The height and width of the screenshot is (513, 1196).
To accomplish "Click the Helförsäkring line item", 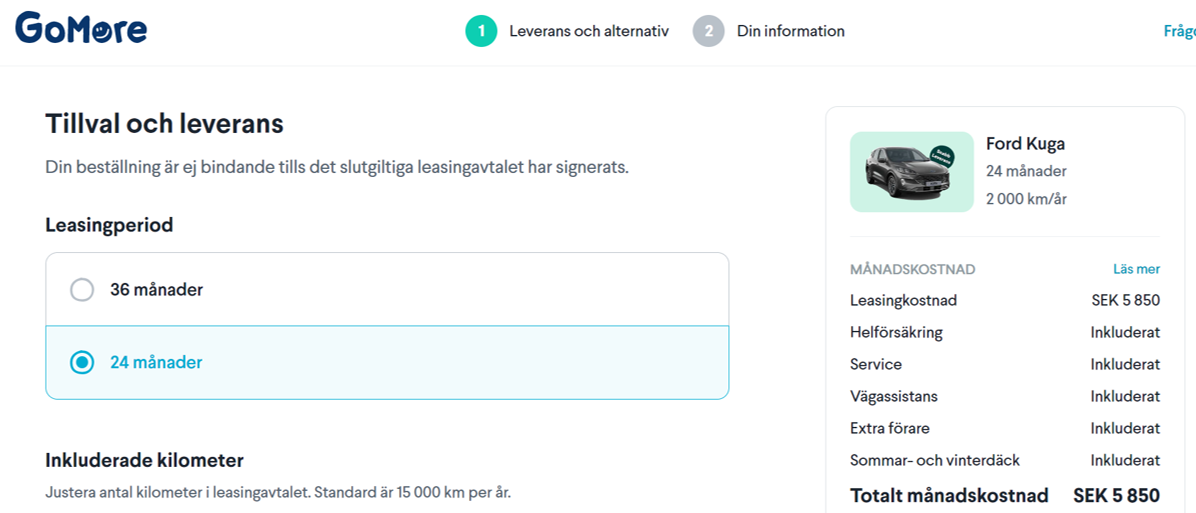I will pos(896,332).
